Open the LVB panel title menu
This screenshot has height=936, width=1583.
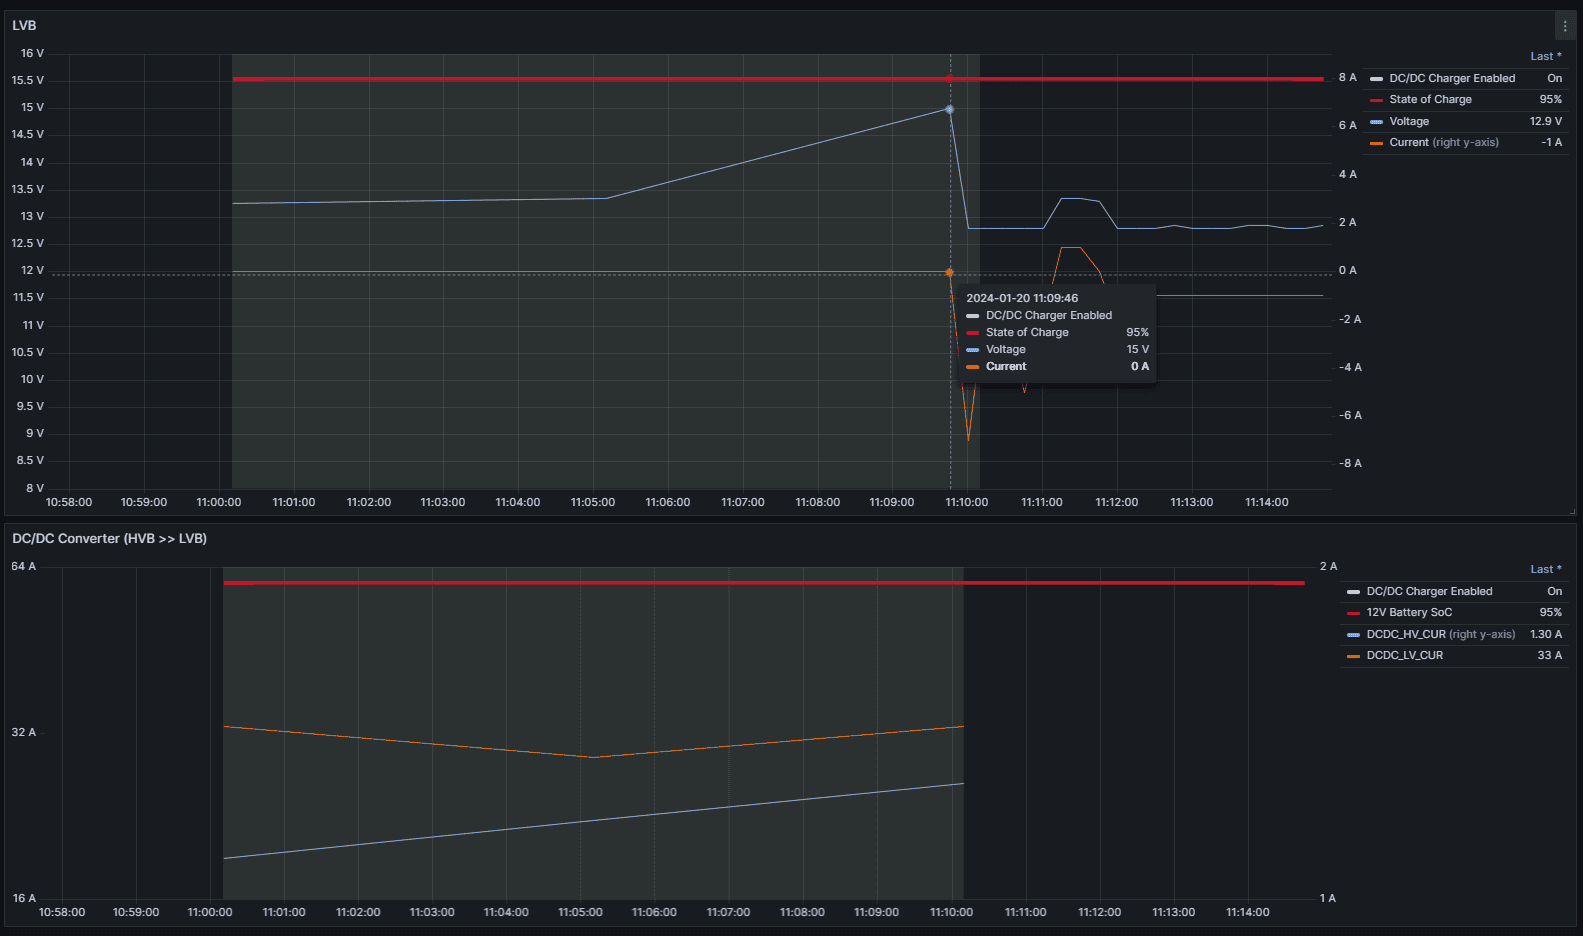(x=24, y=26)
